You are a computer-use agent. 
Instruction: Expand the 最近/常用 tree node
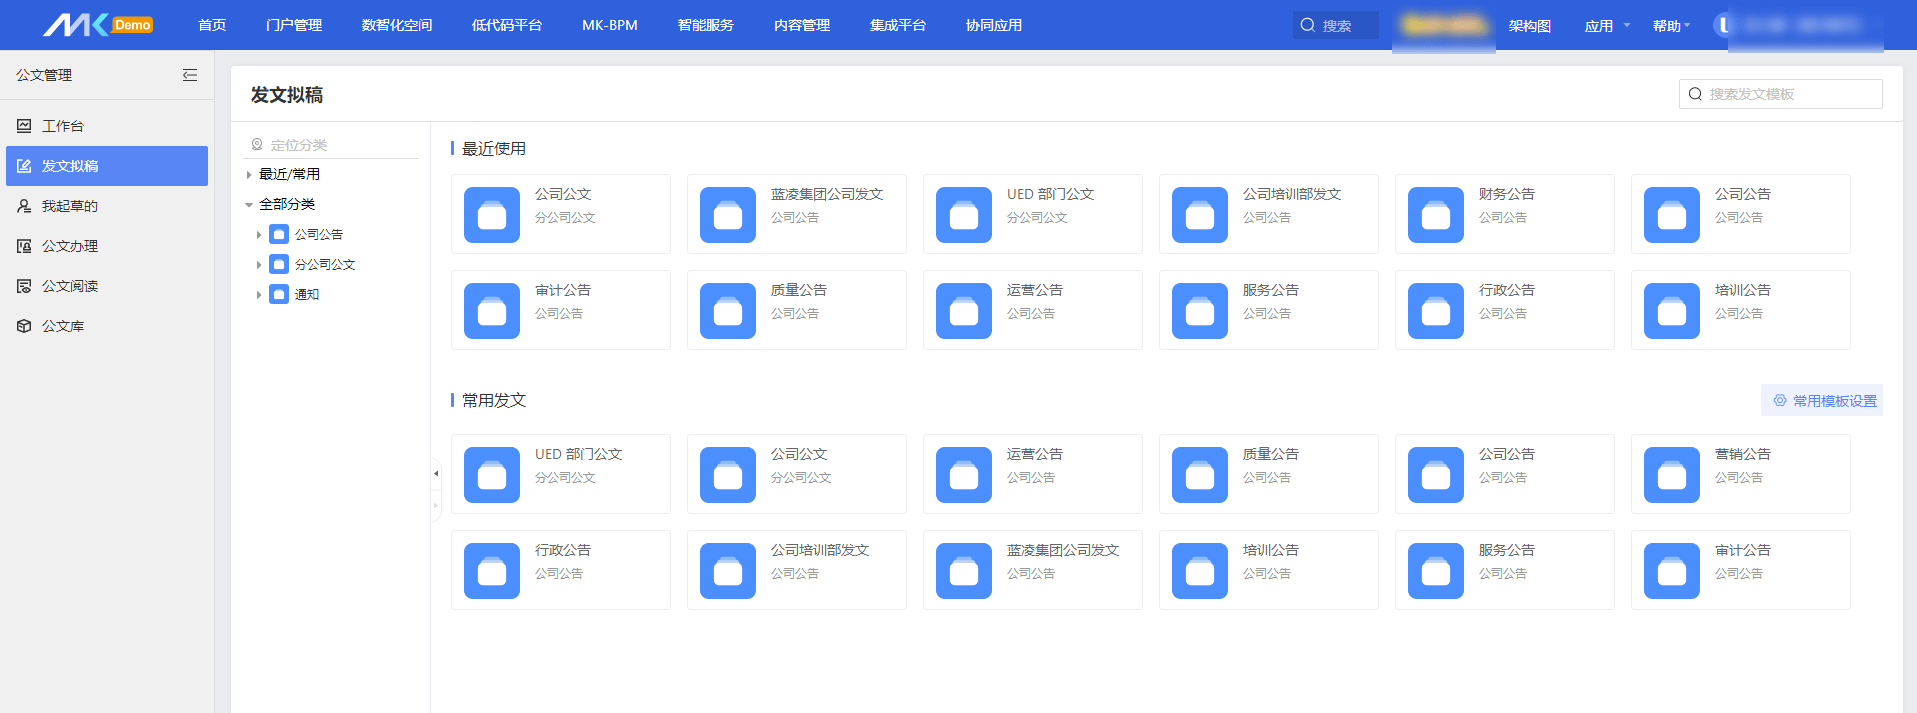[x=249, y=175]
